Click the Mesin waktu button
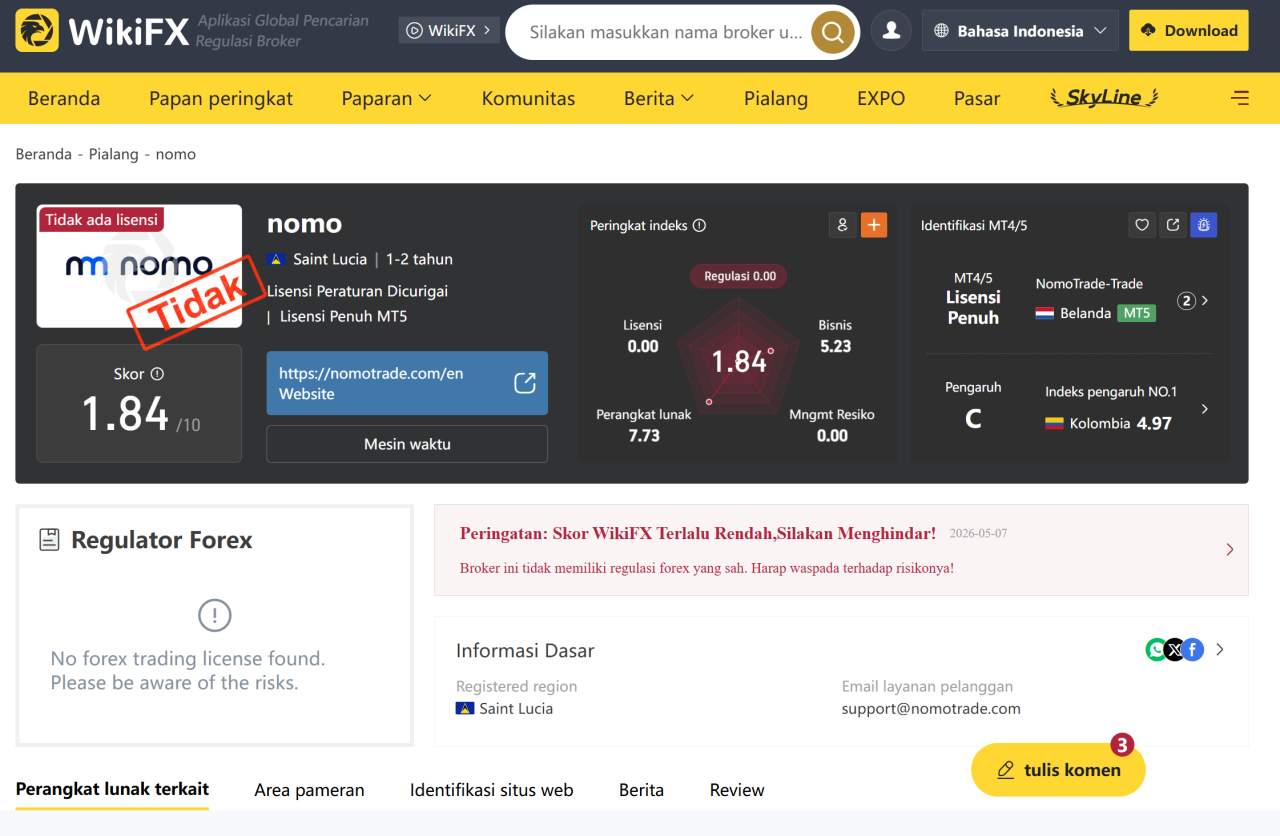 (407, 444)
